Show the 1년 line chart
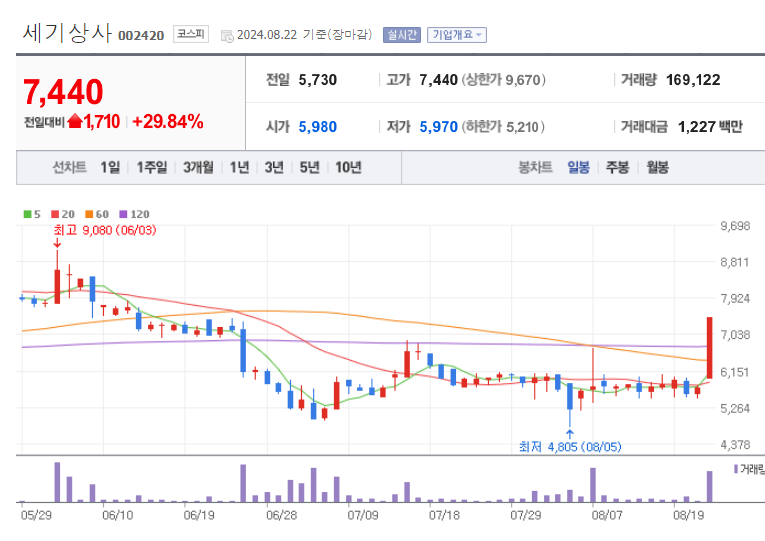This screenshot has height=541, width=765. 239,167
